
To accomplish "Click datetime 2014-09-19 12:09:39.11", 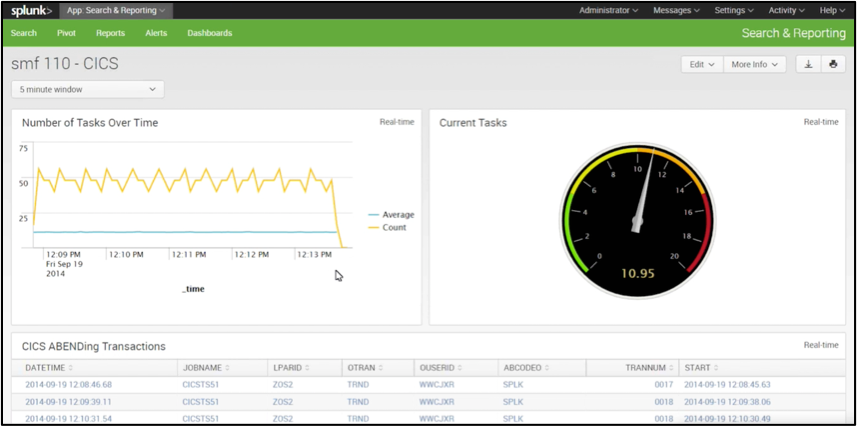I will pyautogui.click(x=68, y=402).
